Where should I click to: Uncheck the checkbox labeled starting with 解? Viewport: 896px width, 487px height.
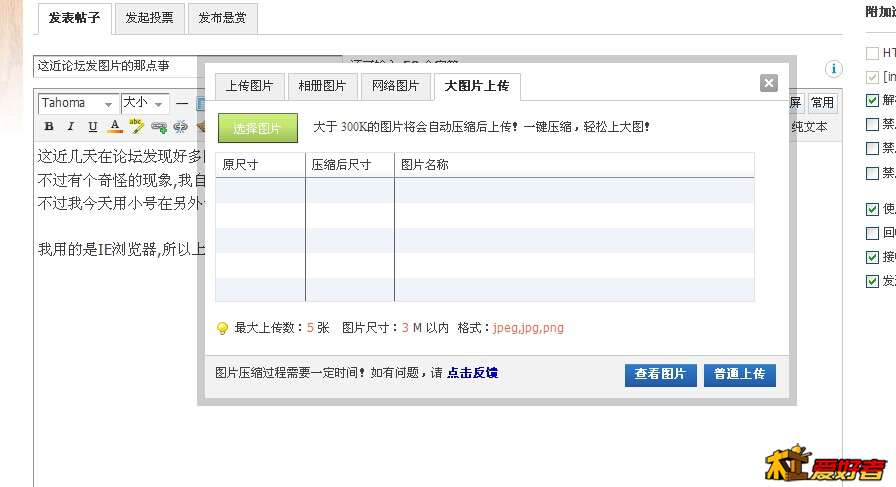(x=872, y=100)
